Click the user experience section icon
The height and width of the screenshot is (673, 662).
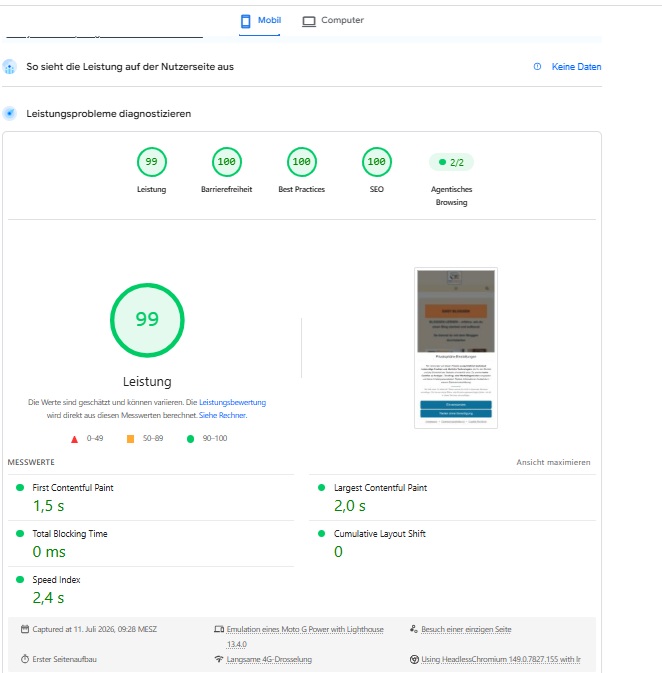(x=9, y=67)
